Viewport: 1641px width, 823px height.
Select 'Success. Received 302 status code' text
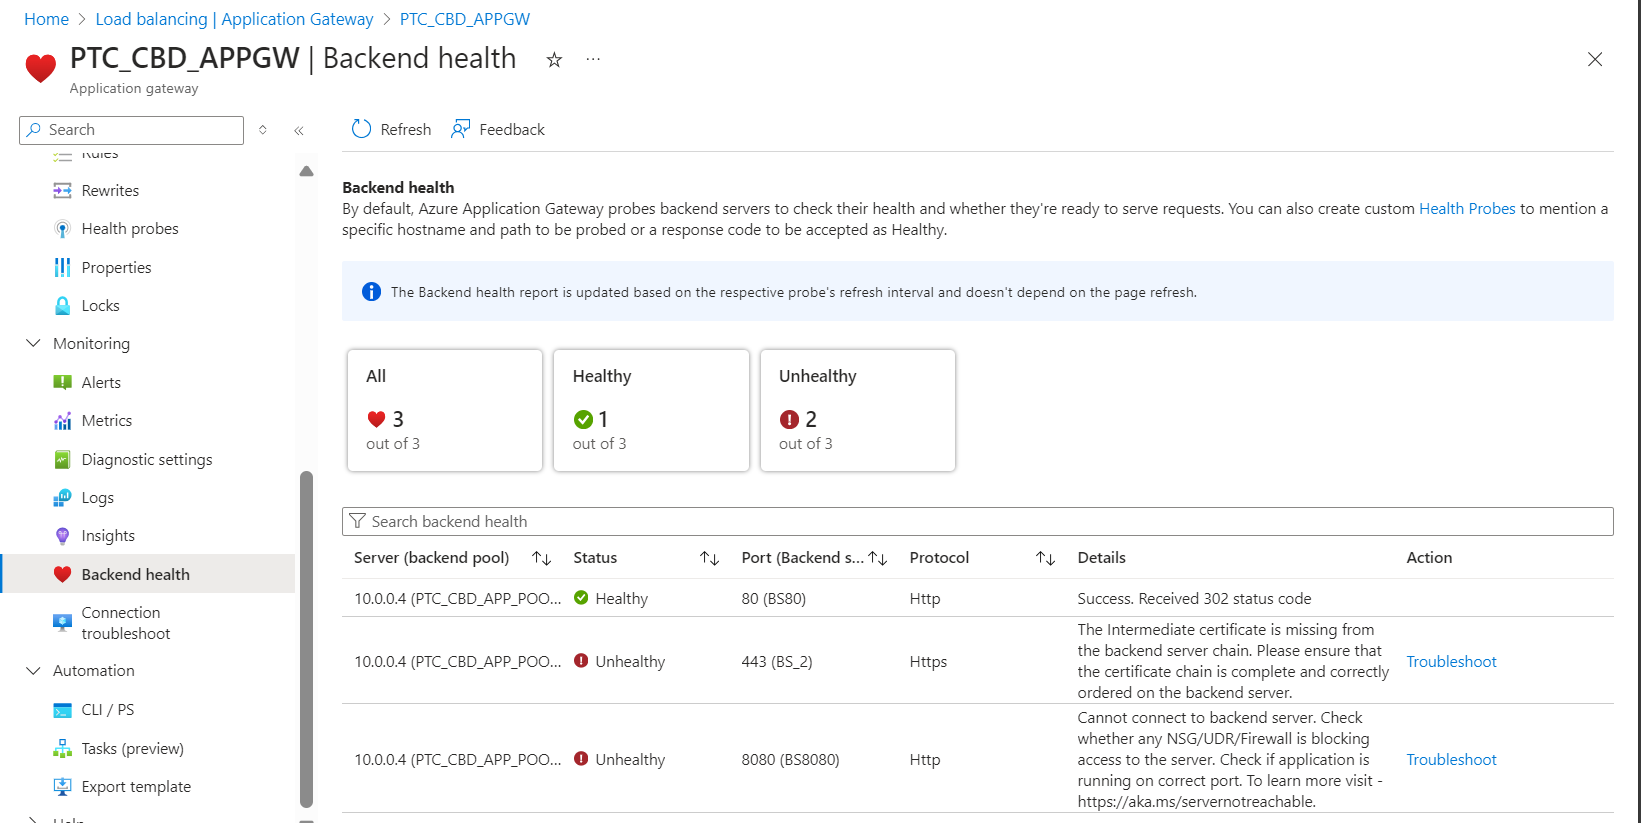pos(1194,598)
